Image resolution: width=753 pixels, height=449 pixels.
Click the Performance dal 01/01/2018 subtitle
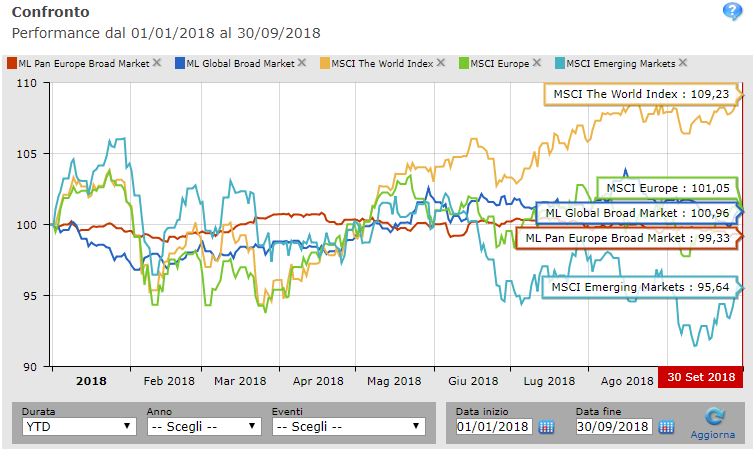point(166,33)
